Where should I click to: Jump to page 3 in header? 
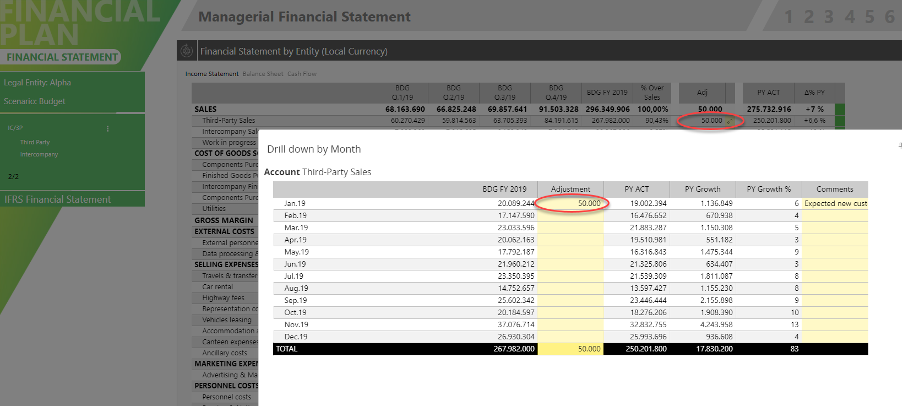pos(830,17)
